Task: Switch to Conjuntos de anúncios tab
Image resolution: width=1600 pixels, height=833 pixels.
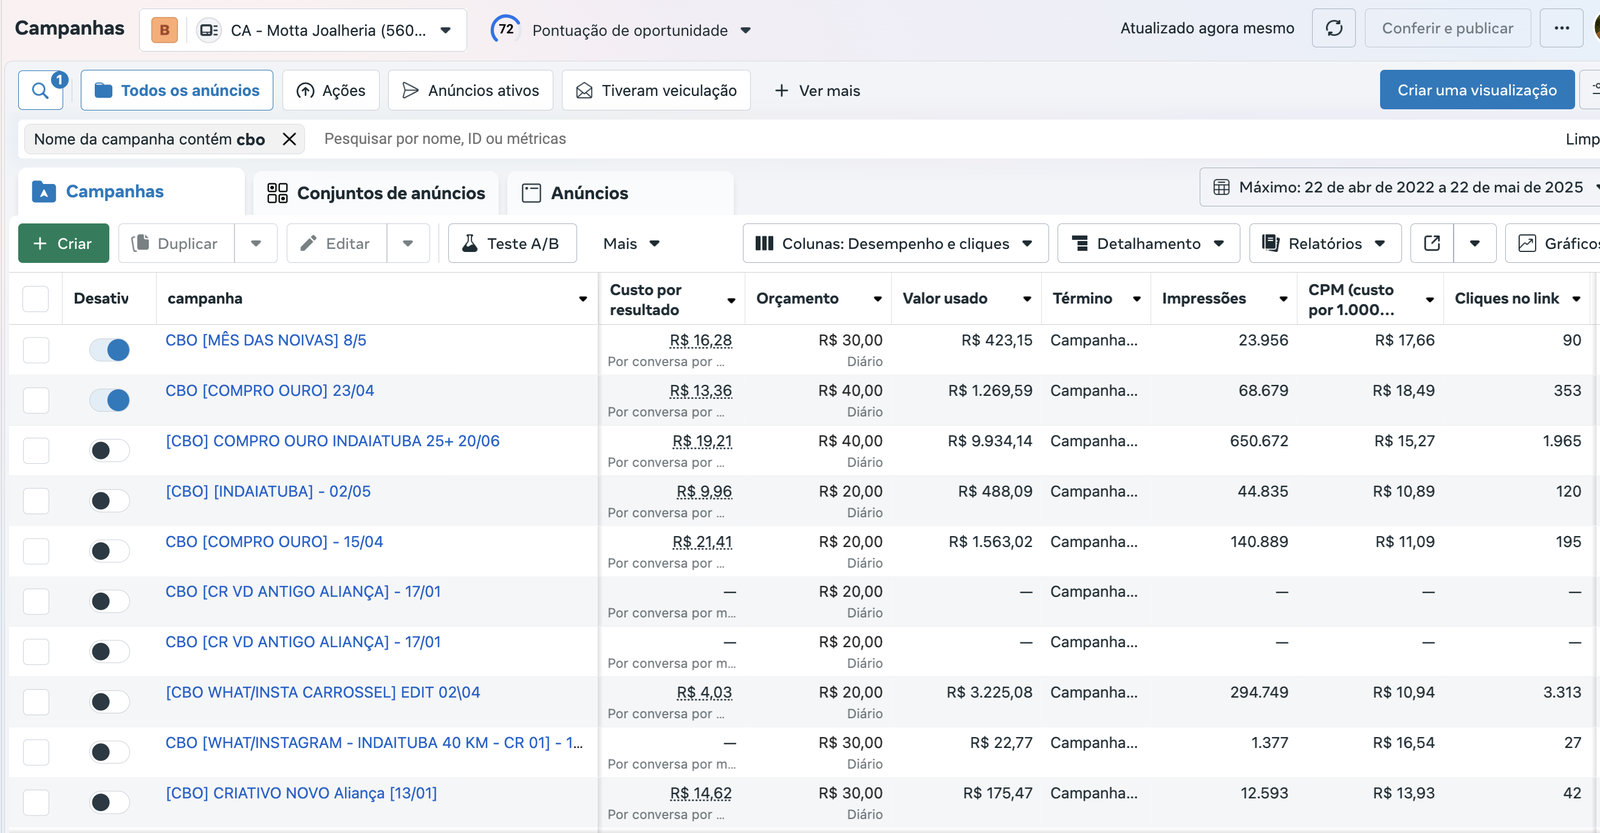Action: (376, 193)
